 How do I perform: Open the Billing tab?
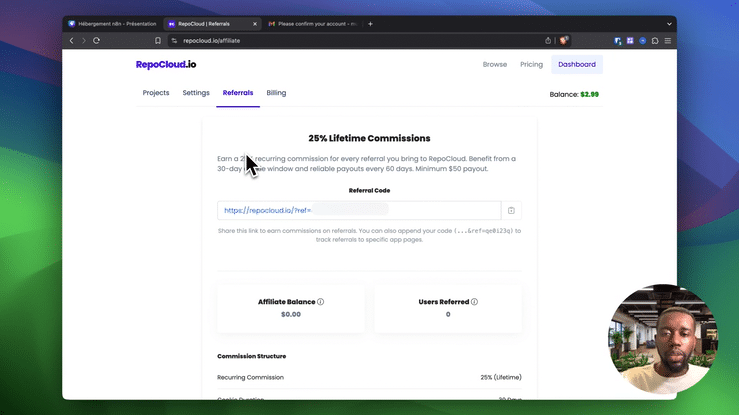tap(276, 93)
